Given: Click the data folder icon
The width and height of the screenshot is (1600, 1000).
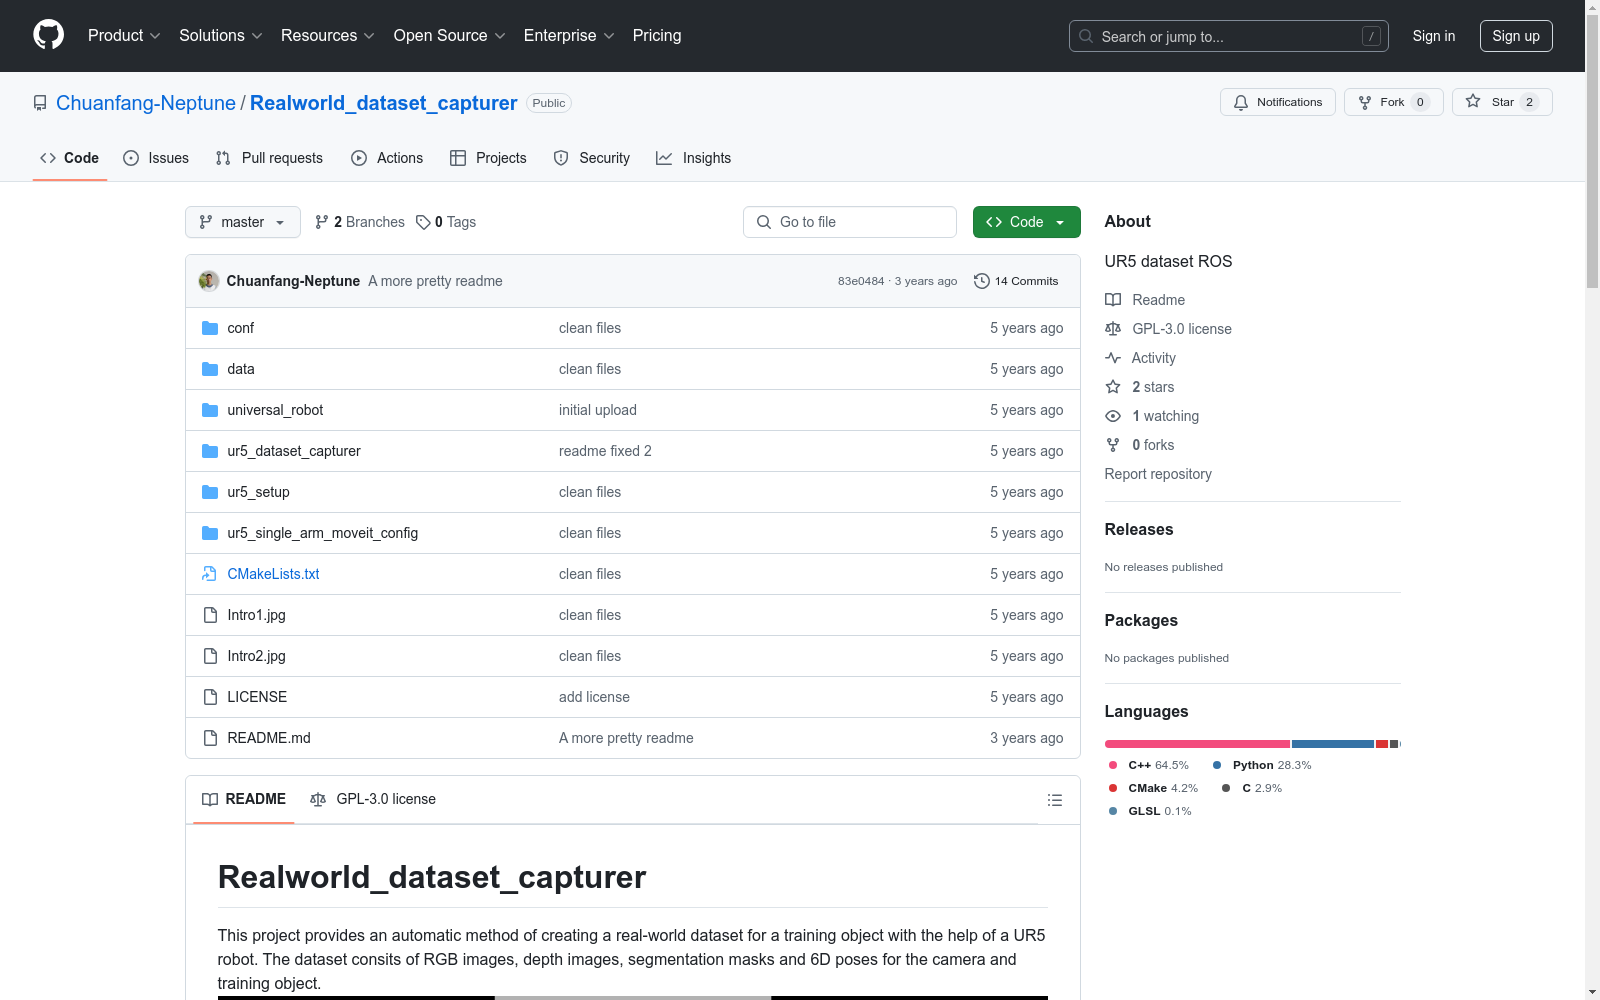Looking at the screenshot, I should (x=210, y=369).
